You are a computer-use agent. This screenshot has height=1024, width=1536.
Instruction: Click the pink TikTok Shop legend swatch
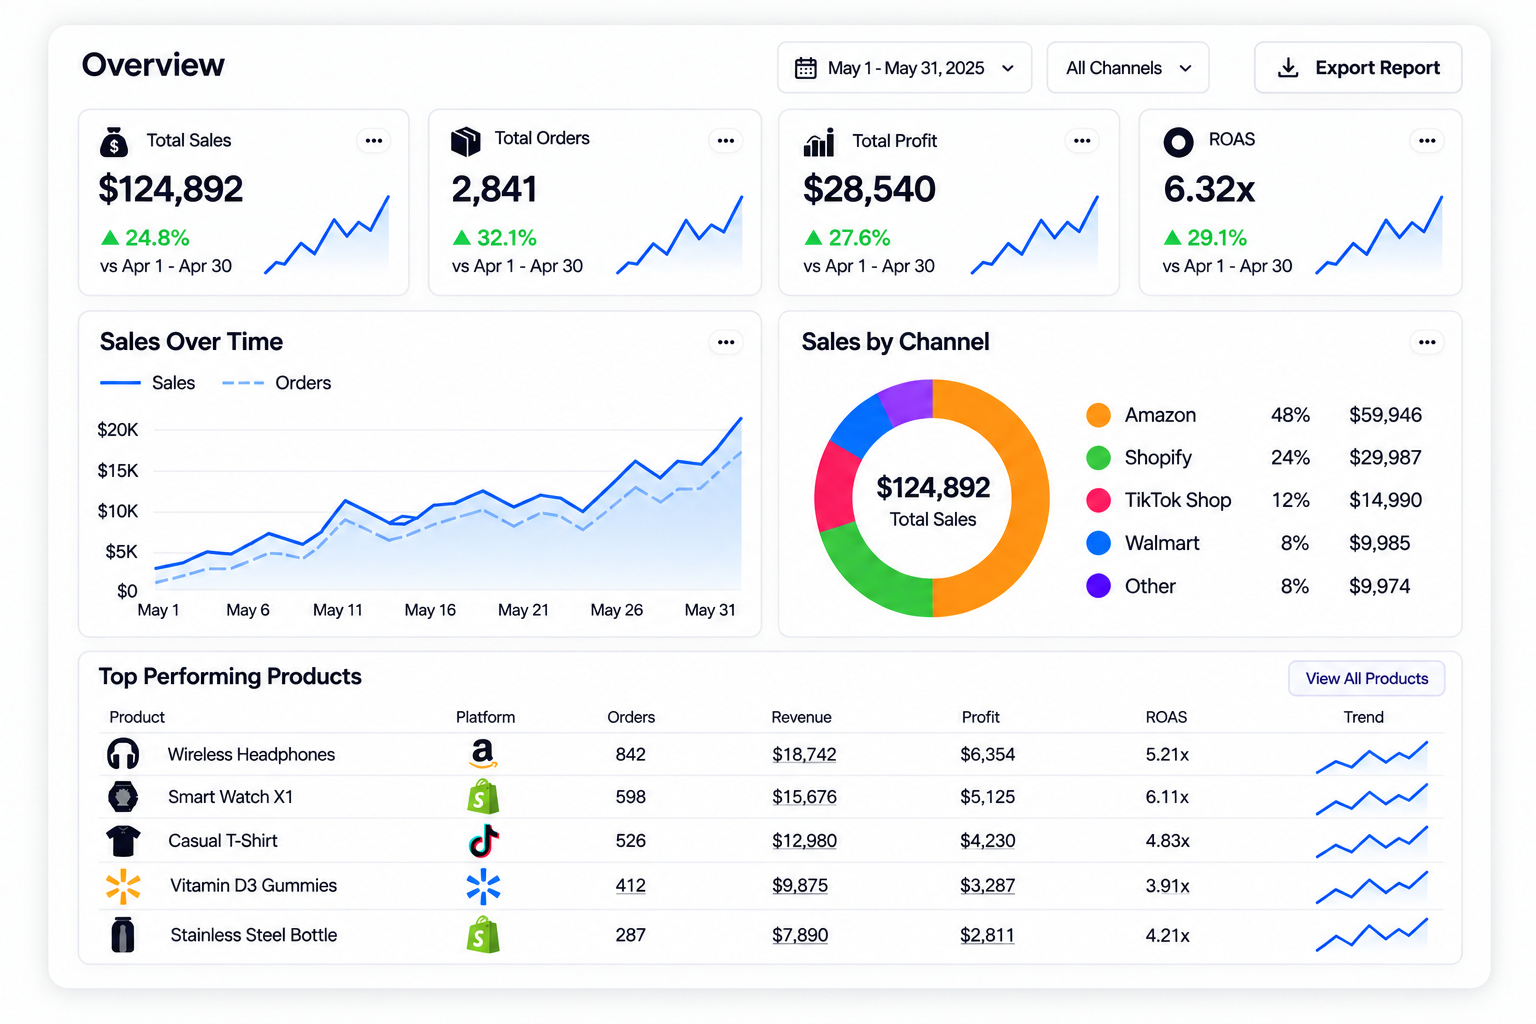point(1098,500)
